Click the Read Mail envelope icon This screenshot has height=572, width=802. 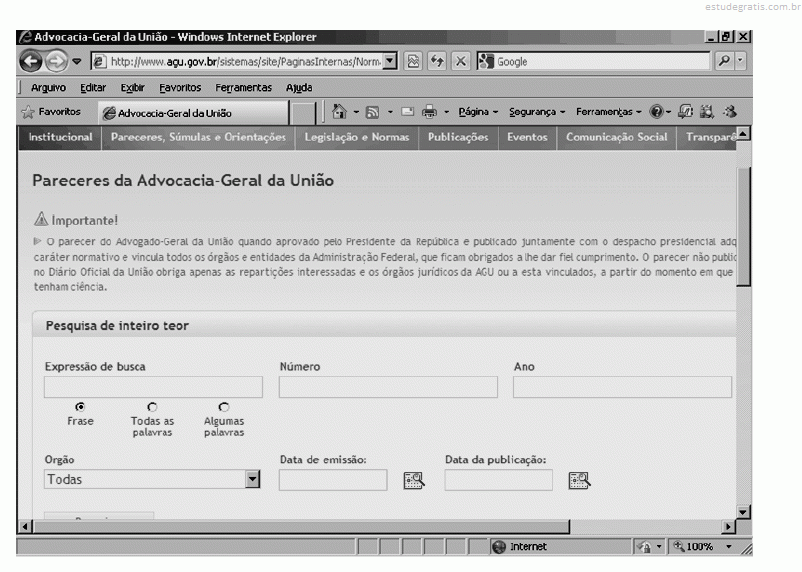point(407,112)
